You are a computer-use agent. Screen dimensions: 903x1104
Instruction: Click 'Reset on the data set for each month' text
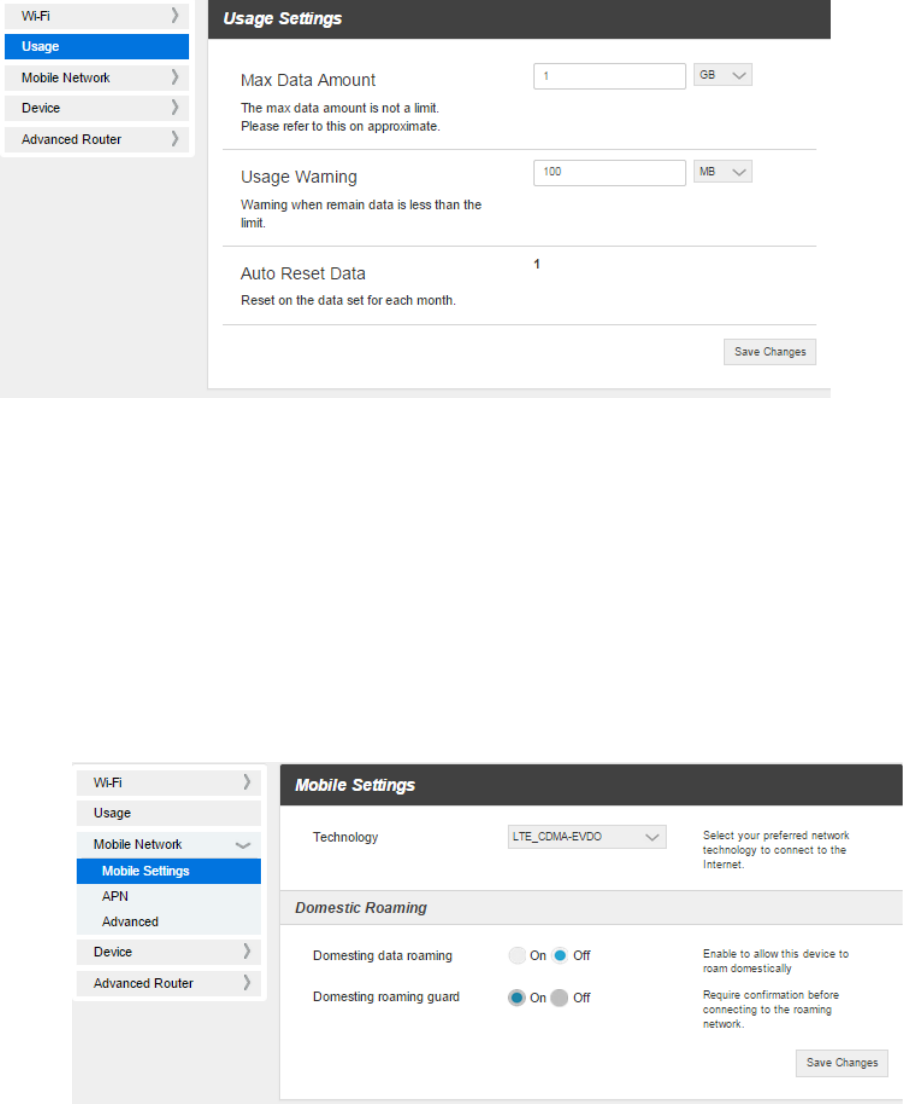(348, 300)
